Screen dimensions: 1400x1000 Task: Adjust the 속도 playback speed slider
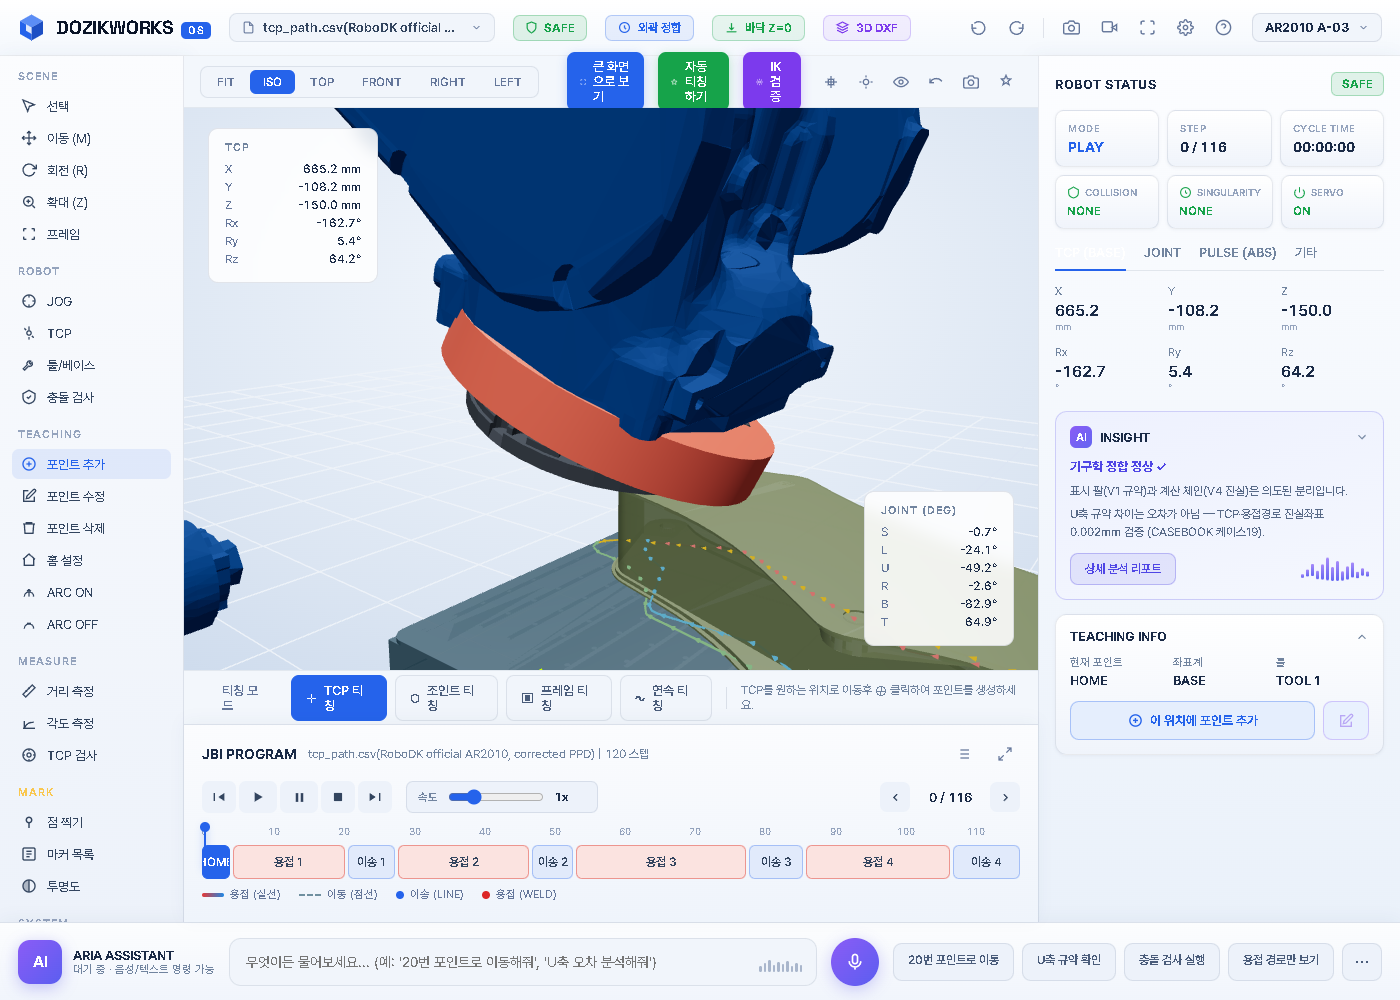point(496,797)
